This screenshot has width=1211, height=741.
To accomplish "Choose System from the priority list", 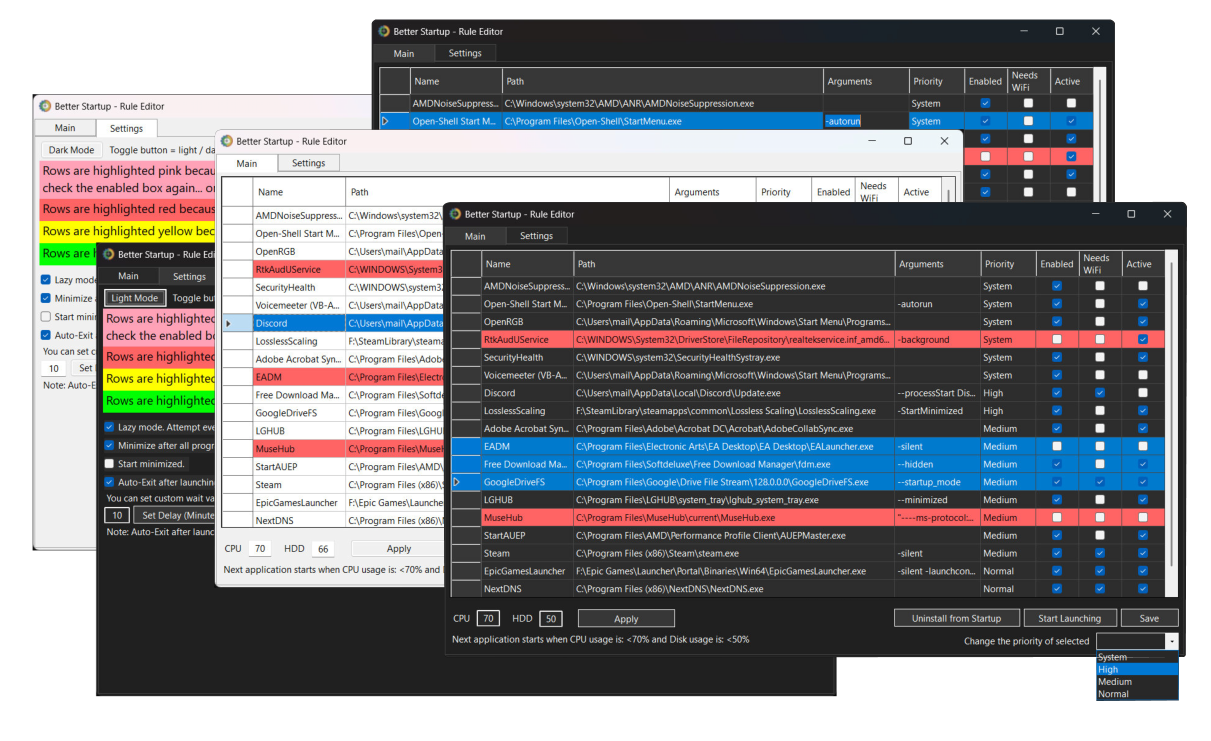I will [1137, 657].
